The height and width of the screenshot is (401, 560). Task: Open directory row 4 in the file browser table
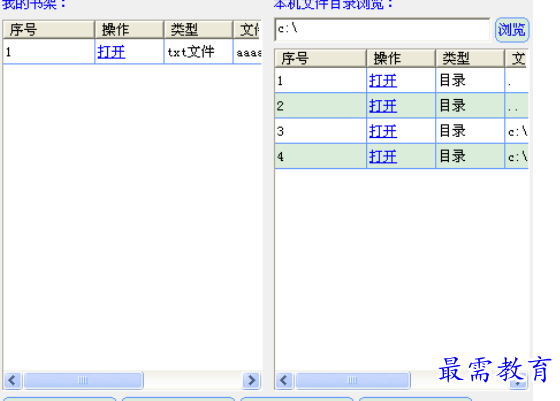[383, 156]
